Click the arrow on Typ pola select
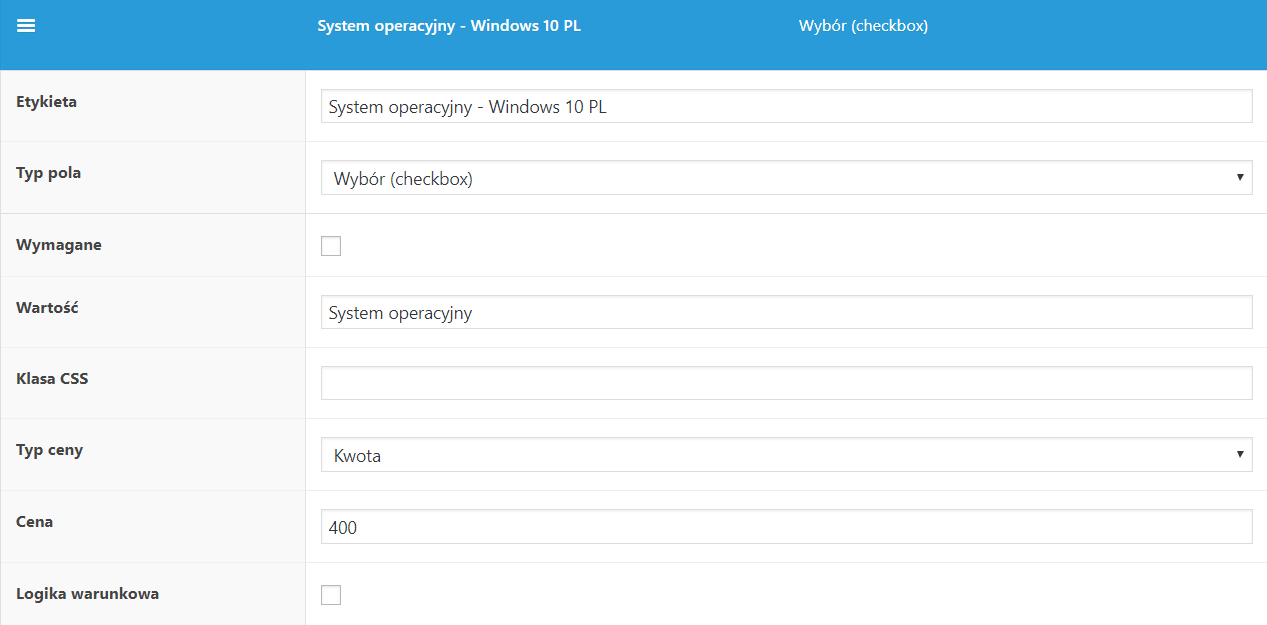 click(1240, 178)
